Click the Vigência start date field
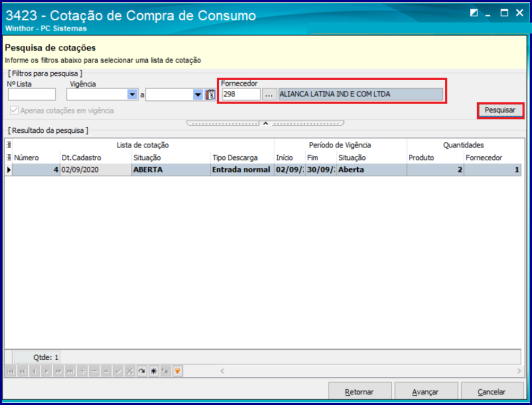 click(x=97, y=95)
